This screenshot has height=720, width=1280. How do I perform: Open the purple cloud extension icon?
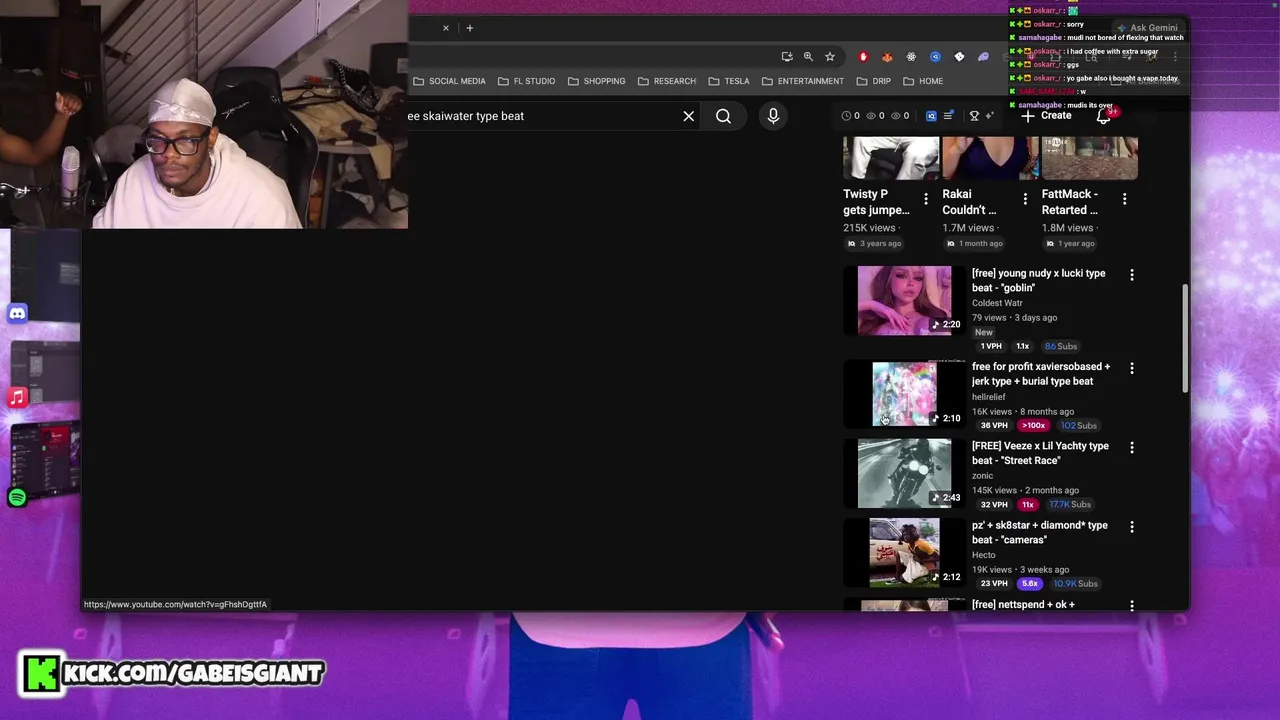(x=983, y=57)
